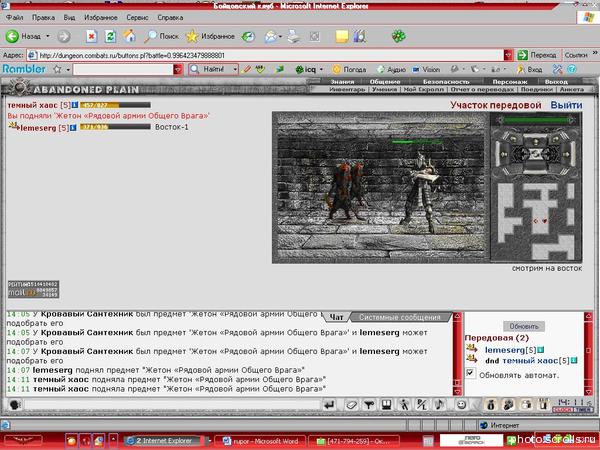Open Rambler search field dropdown
Viewport: 600px width, 450px height.
178,69
